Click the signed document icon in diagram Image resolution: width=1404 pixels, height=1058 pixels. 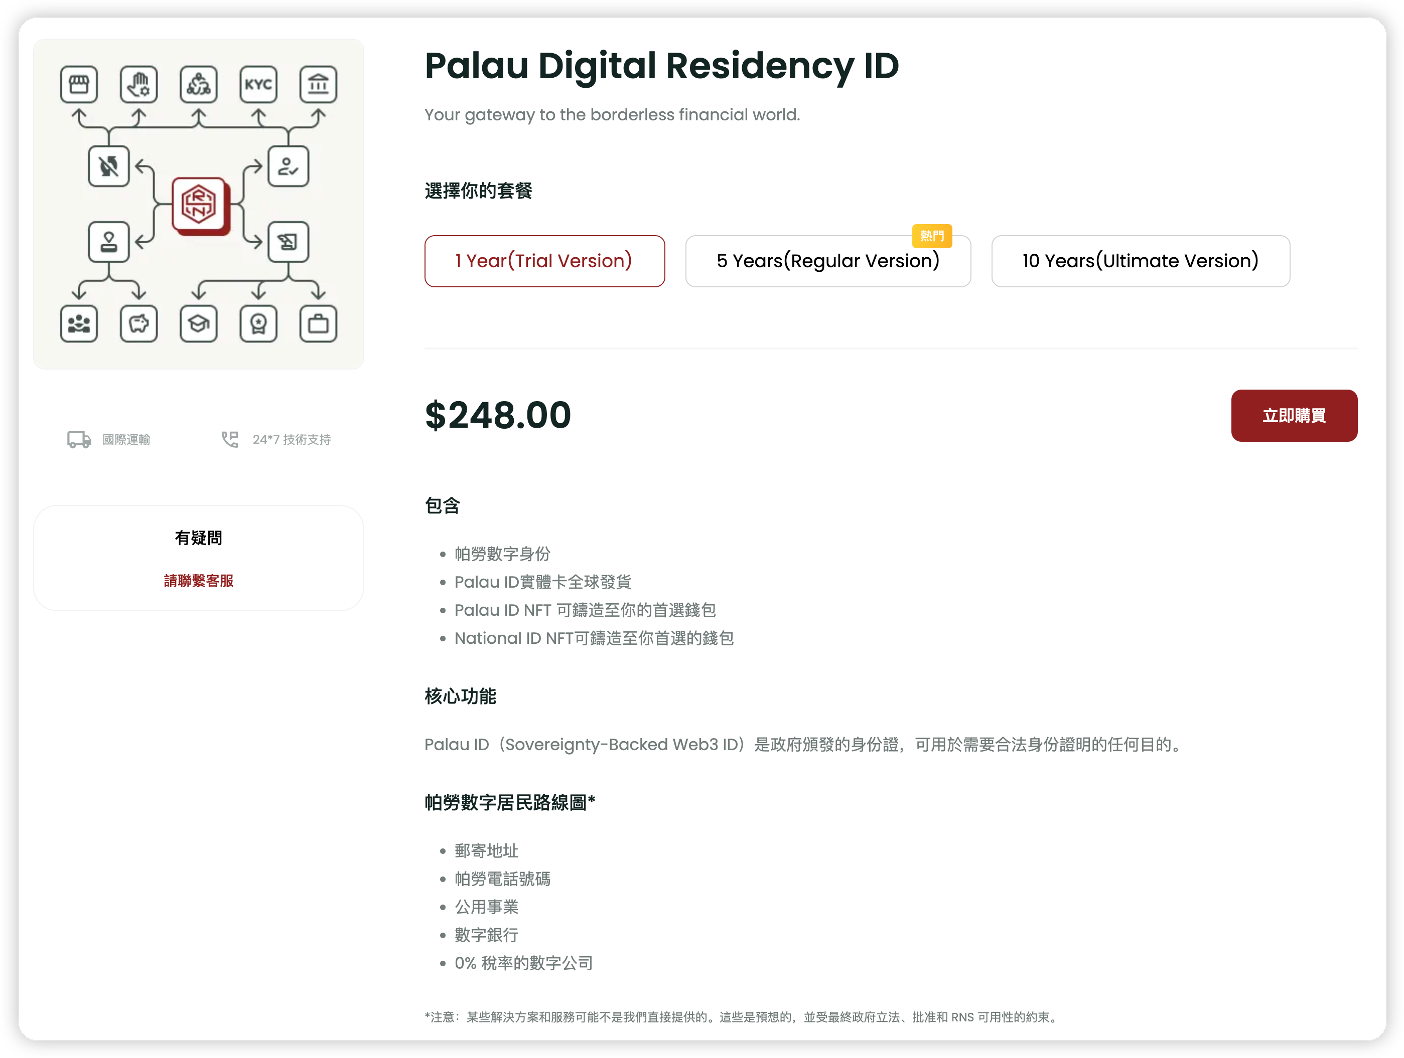[288, 242]
